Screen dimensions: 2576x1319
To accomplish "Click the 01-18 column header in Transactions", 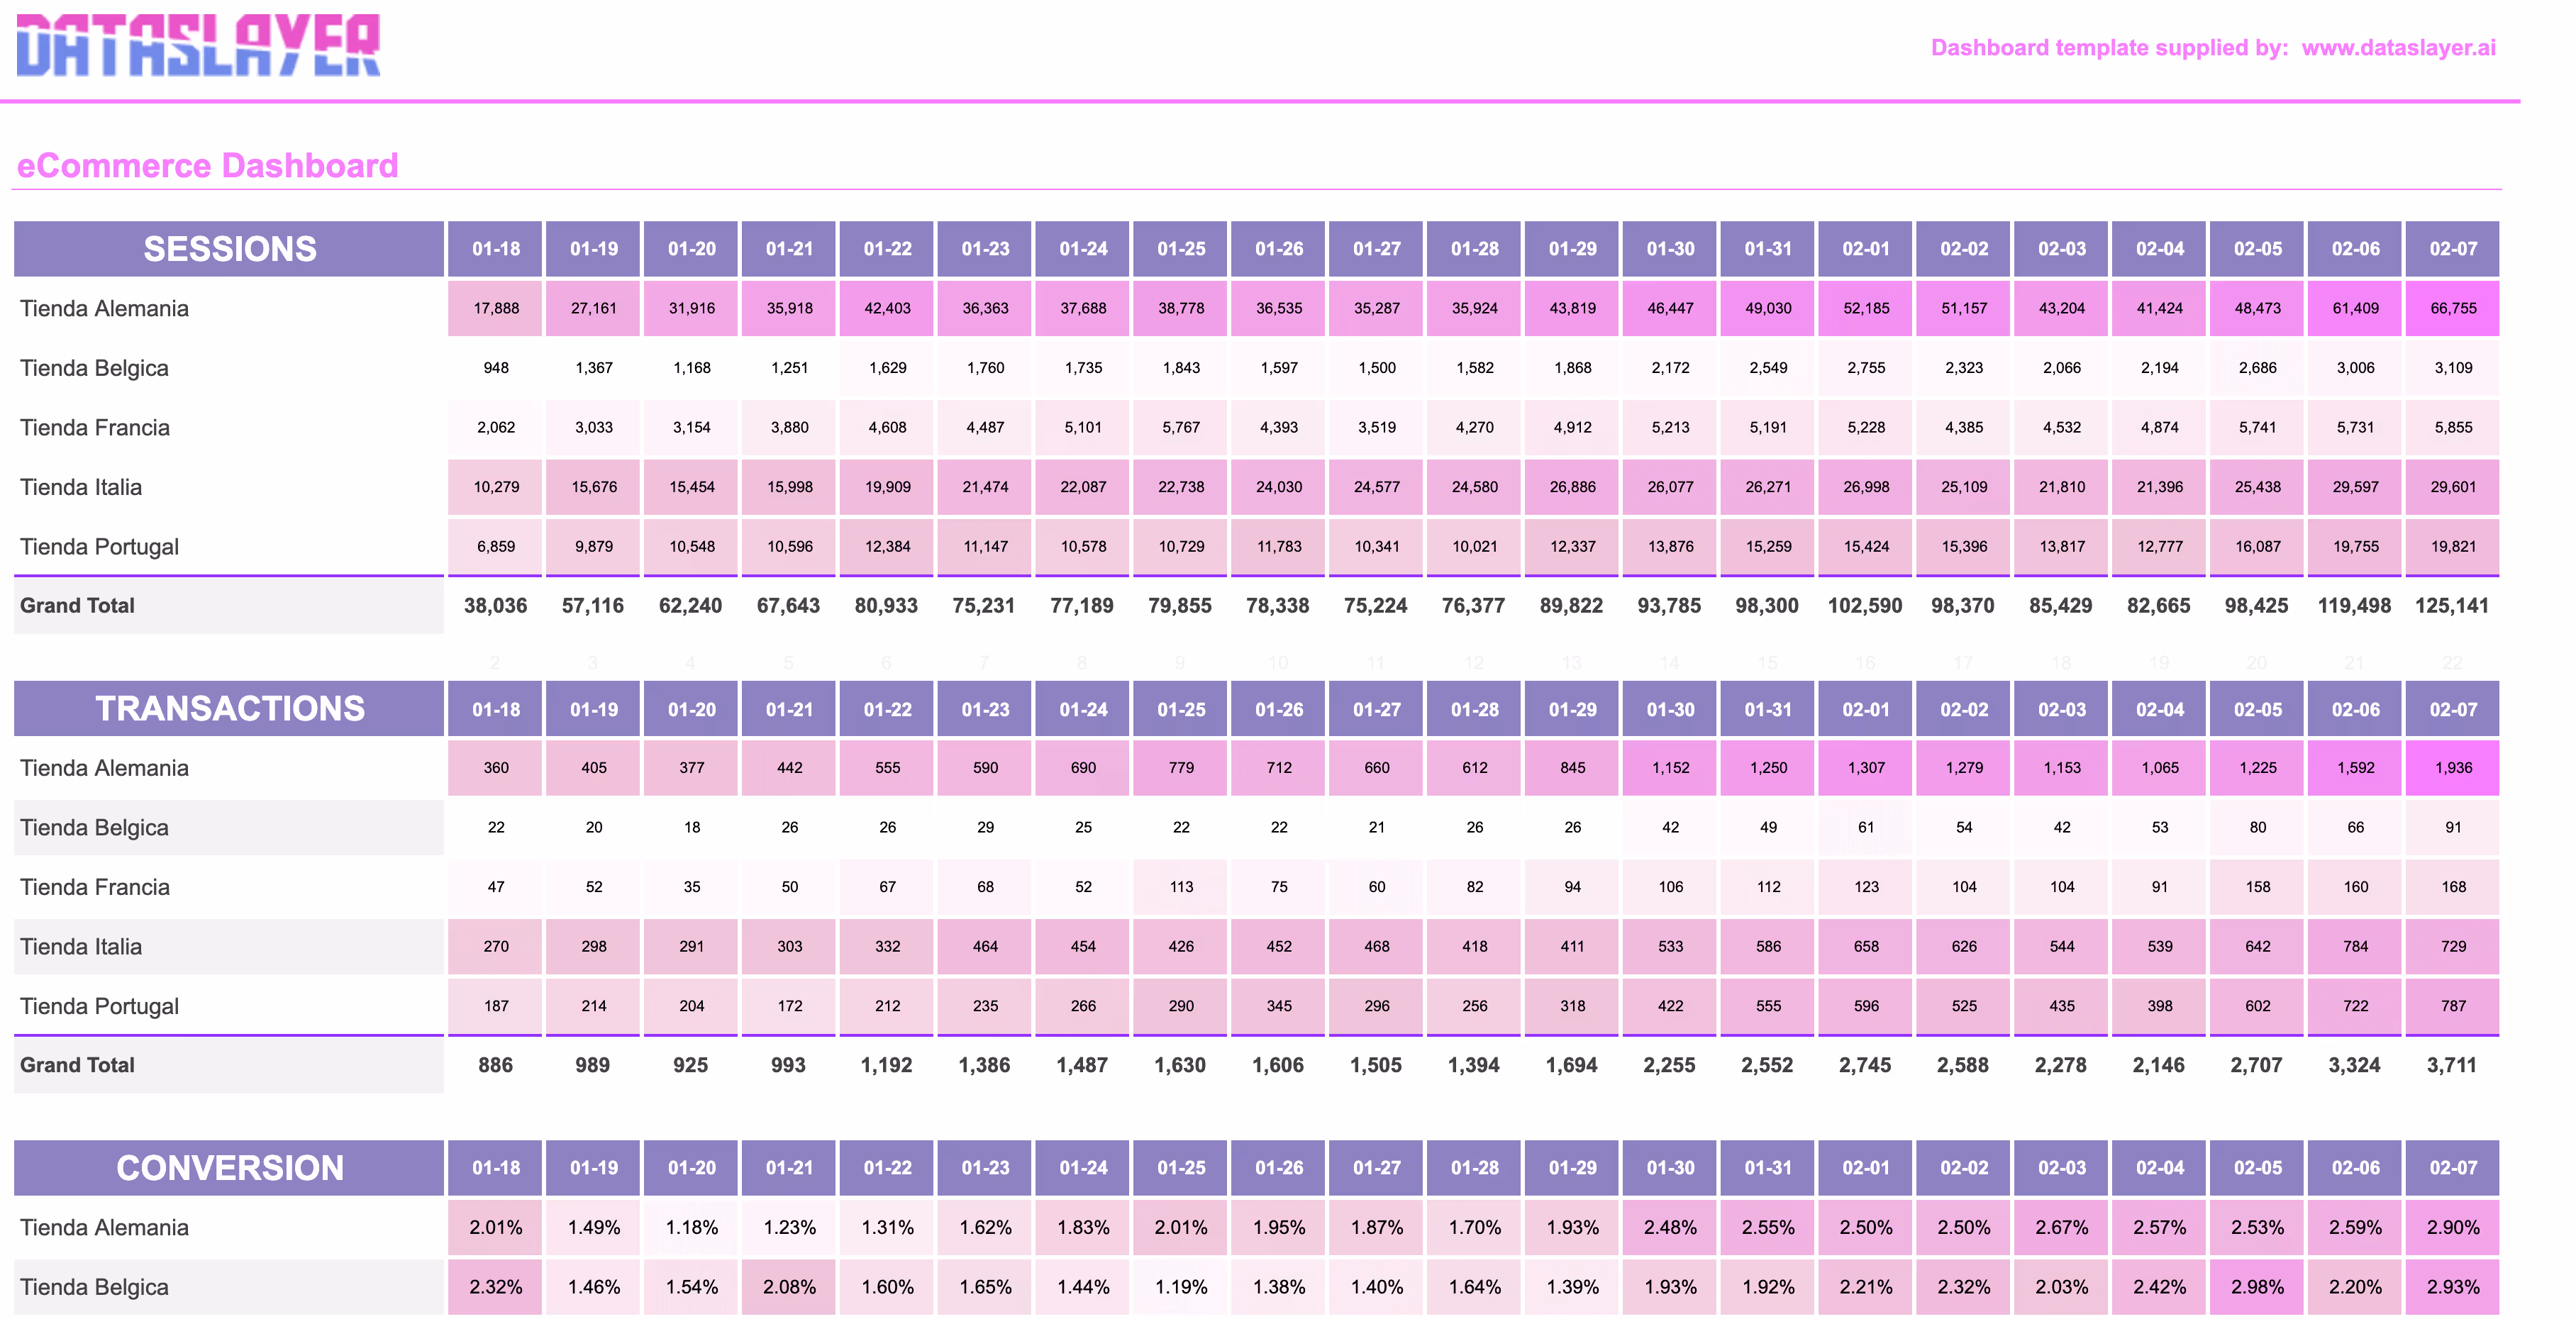I will (x=496, y=709).
